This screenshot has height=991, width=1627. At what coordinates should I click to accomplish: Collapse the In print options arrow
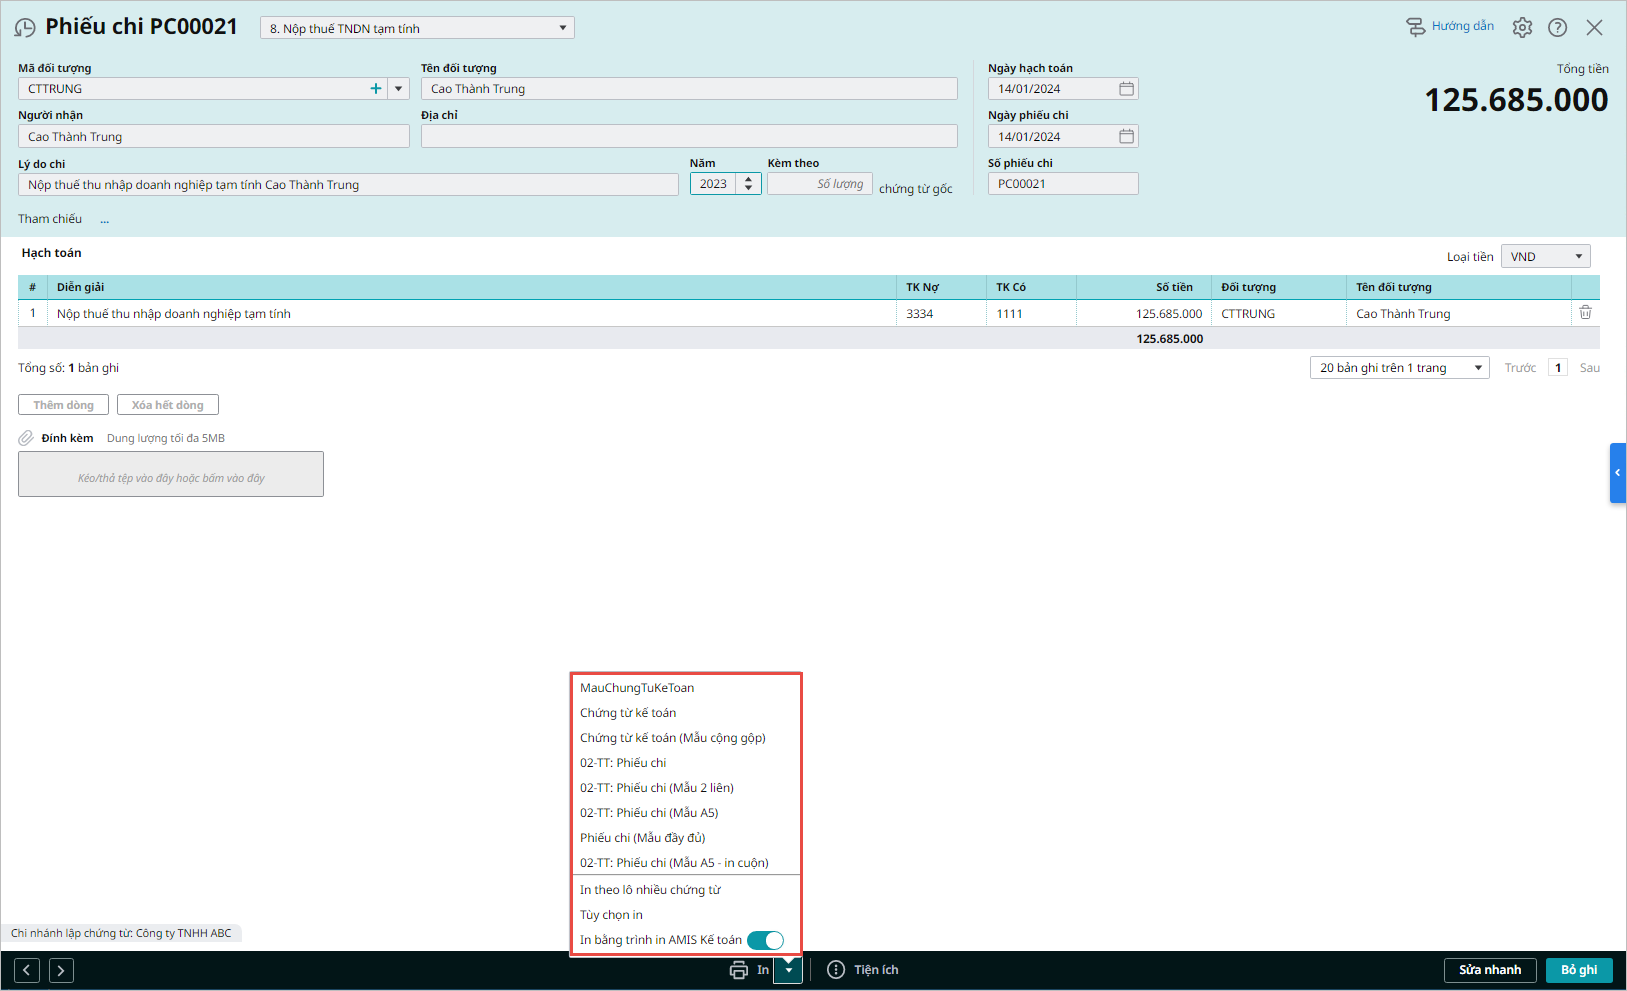788,970
